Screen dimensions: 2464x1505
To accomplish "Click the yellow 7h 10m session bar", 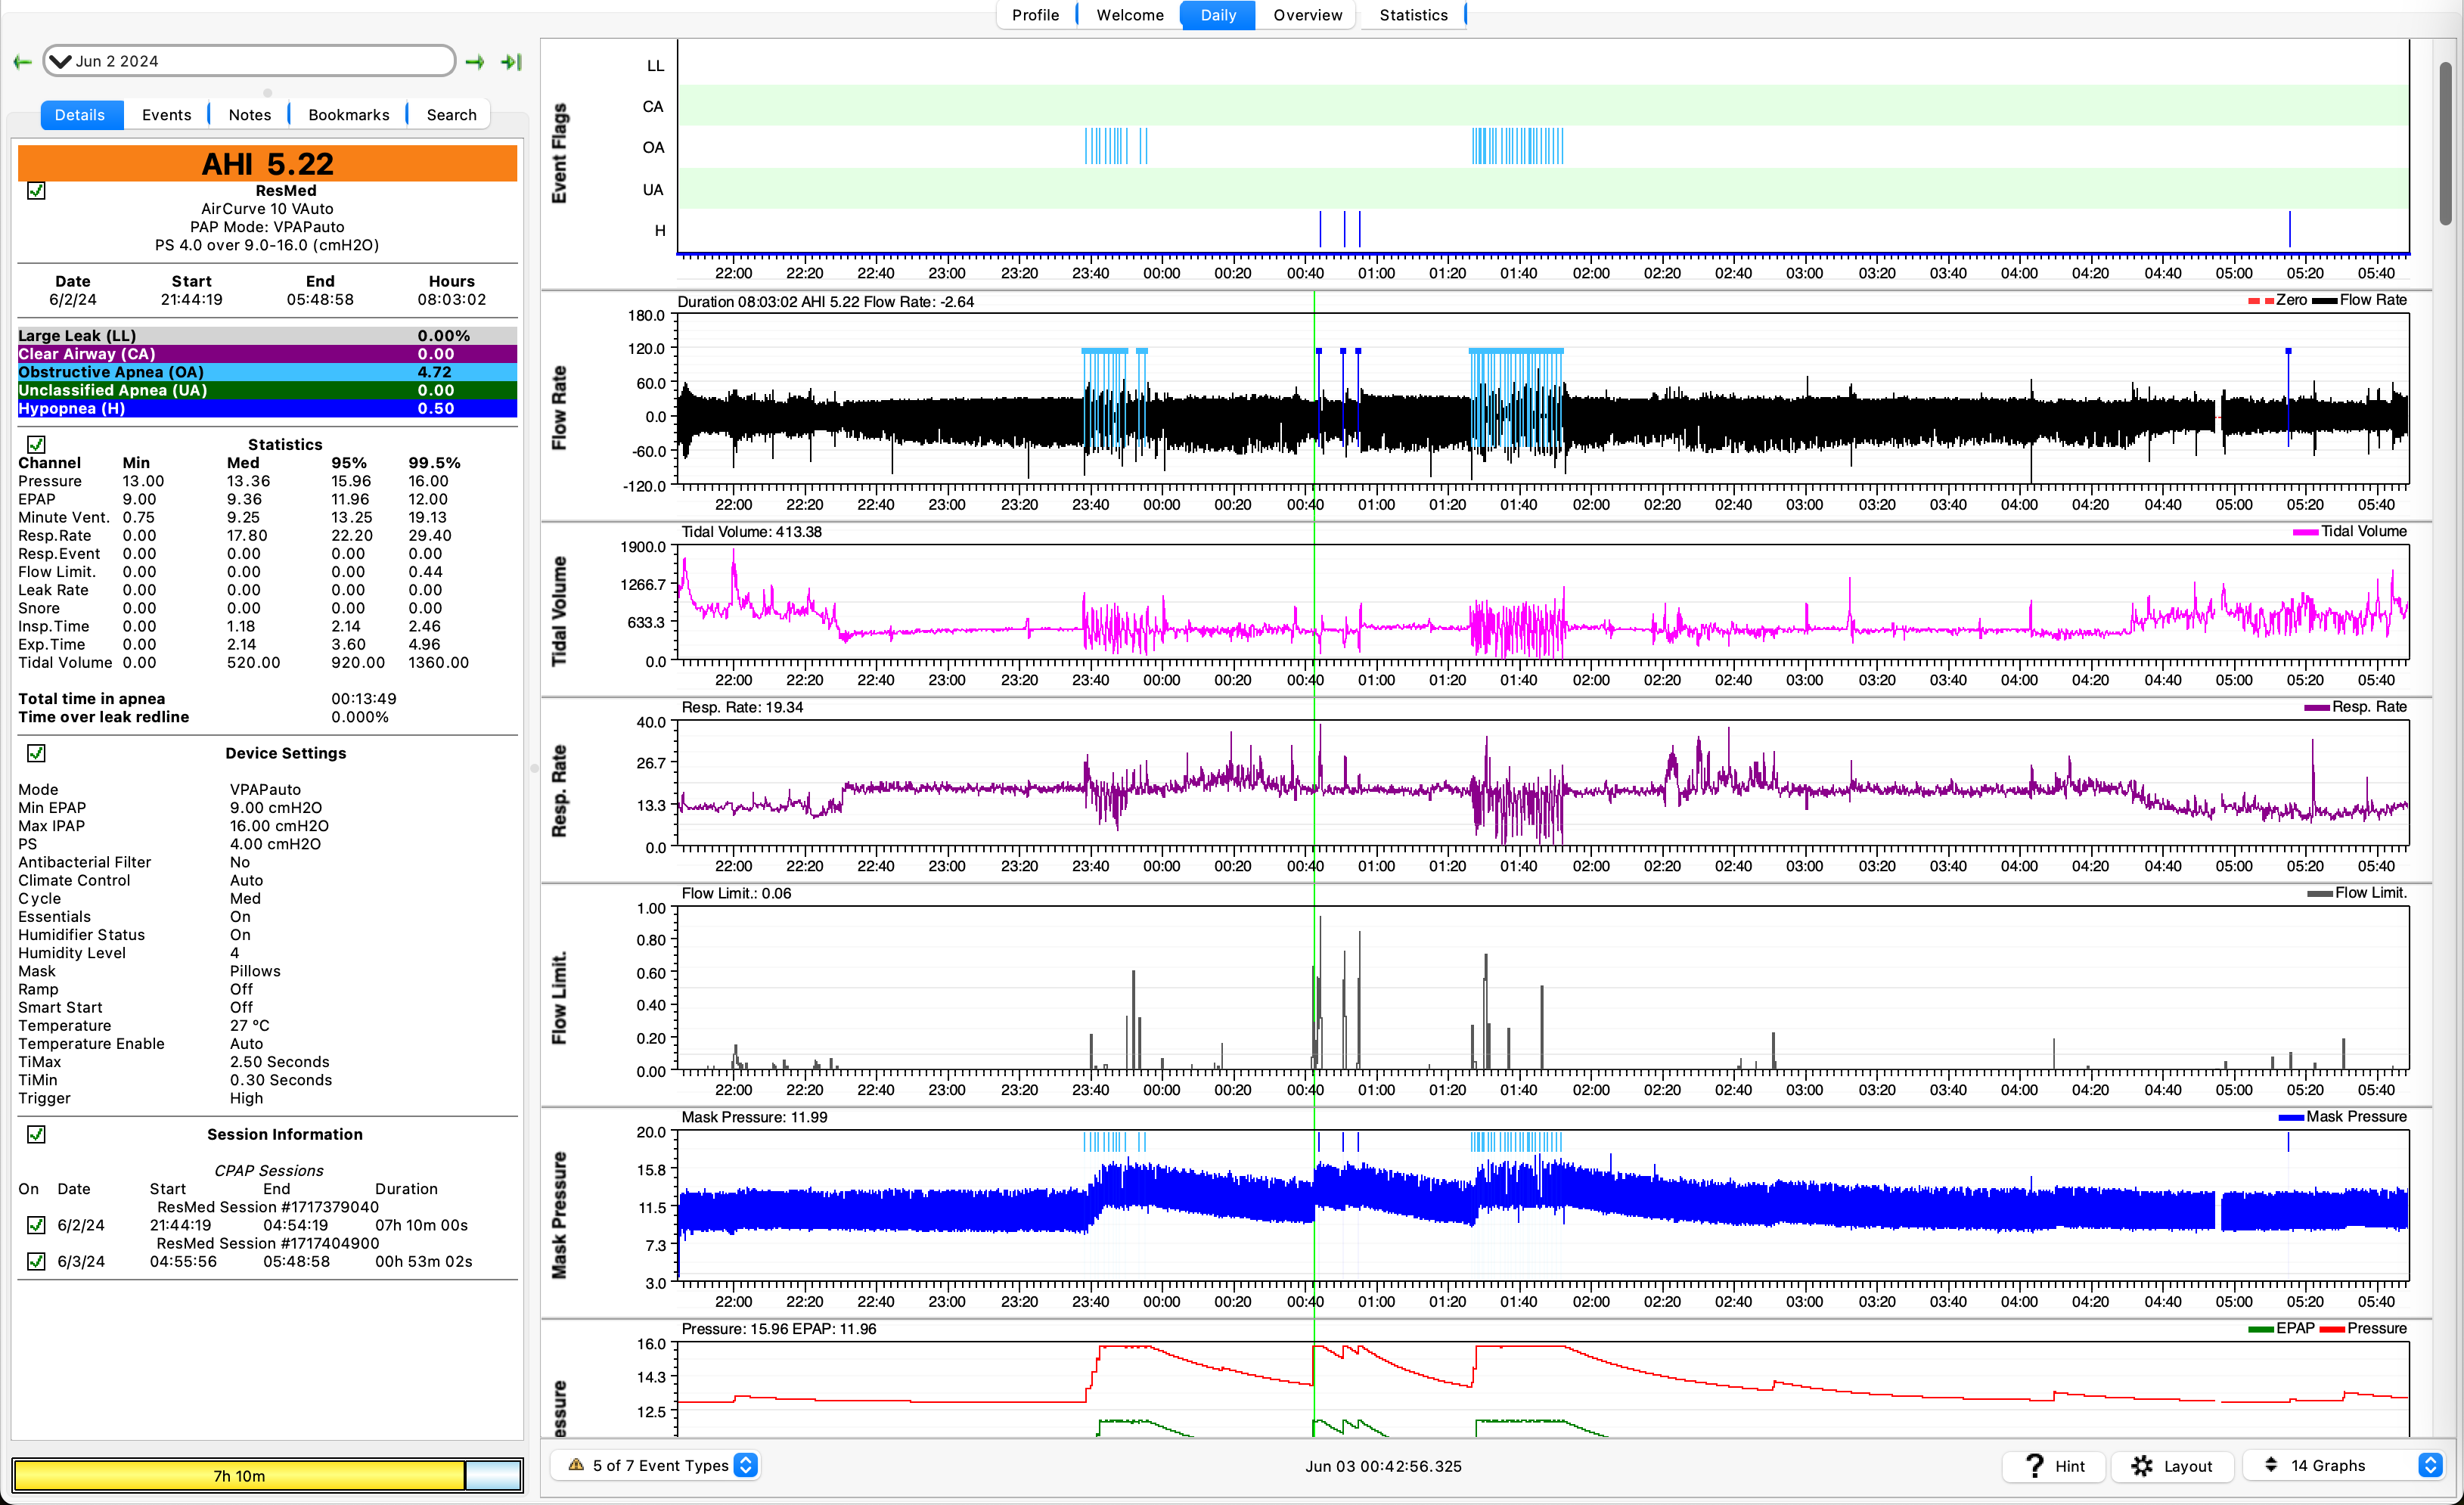I will coord(239,1475).
